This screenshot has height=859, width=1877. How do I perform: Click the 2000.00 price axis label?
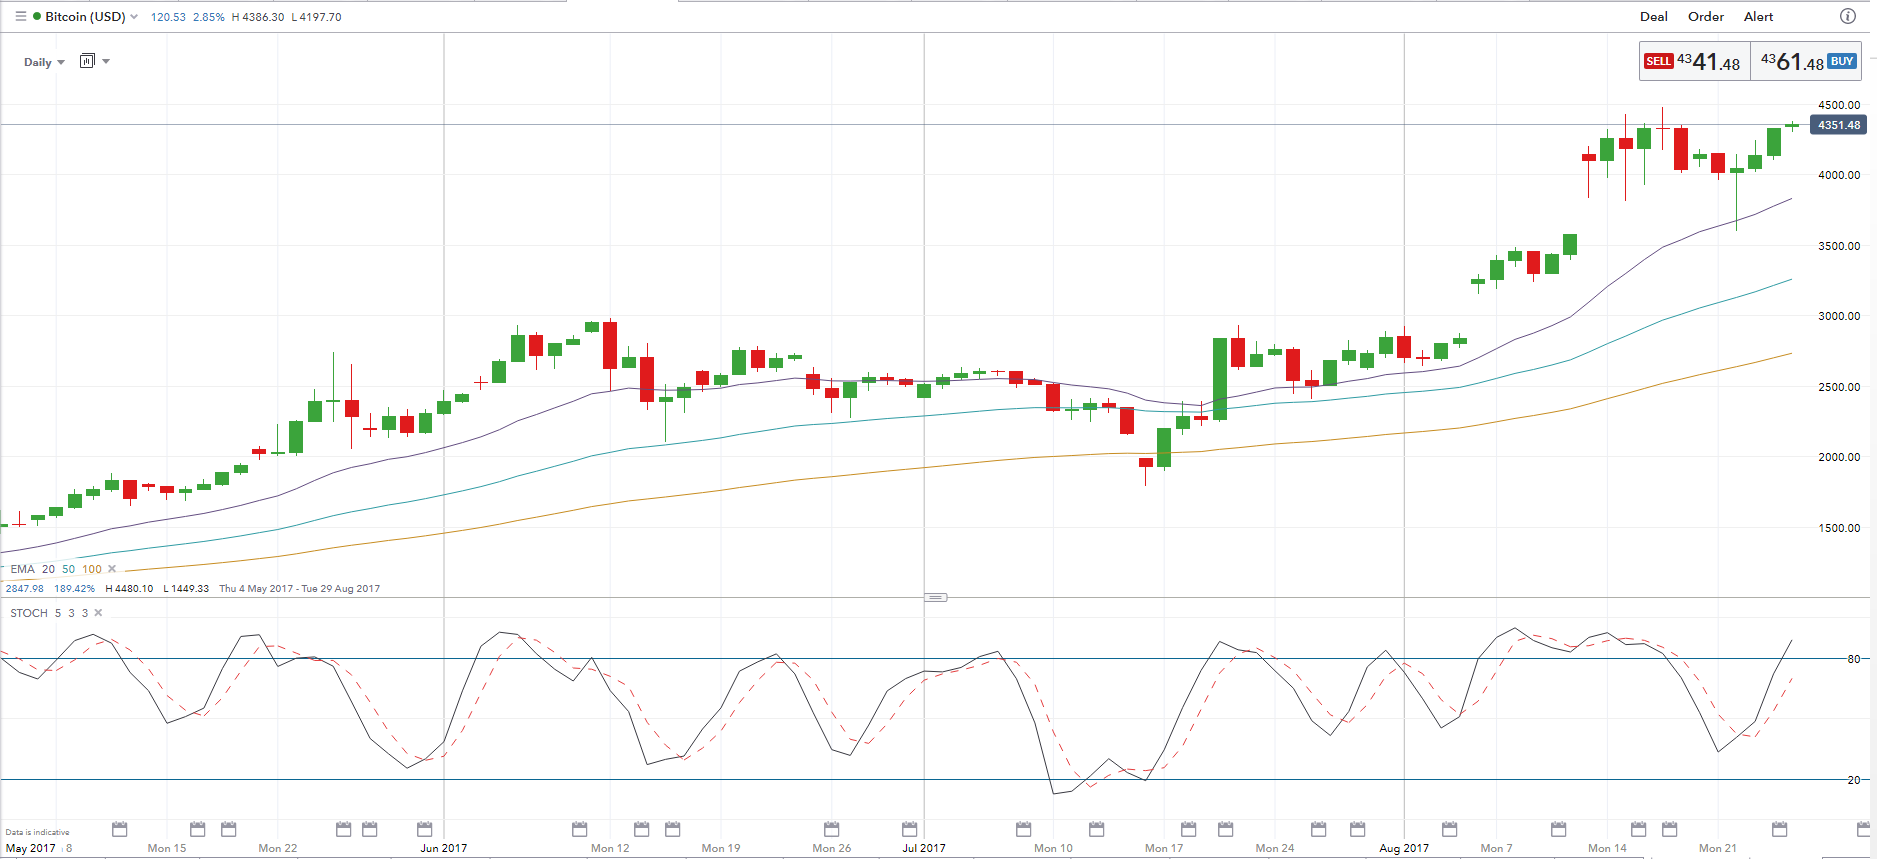click(1839, 457)
